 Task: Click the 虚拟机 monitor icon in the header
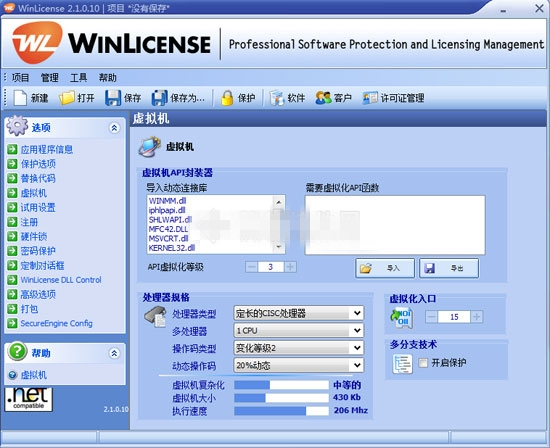point(149,146)
